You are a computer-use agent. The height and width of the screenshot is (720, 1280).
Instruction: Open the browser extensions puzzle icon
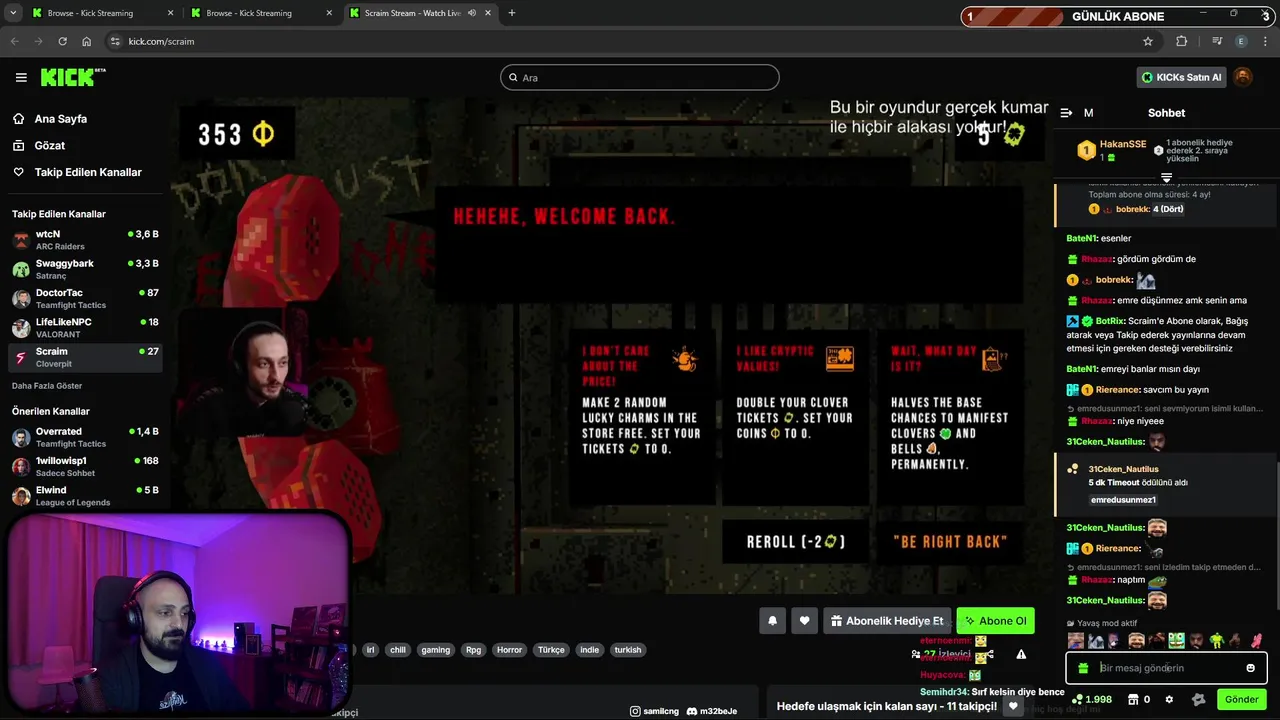pos(1182,41)
